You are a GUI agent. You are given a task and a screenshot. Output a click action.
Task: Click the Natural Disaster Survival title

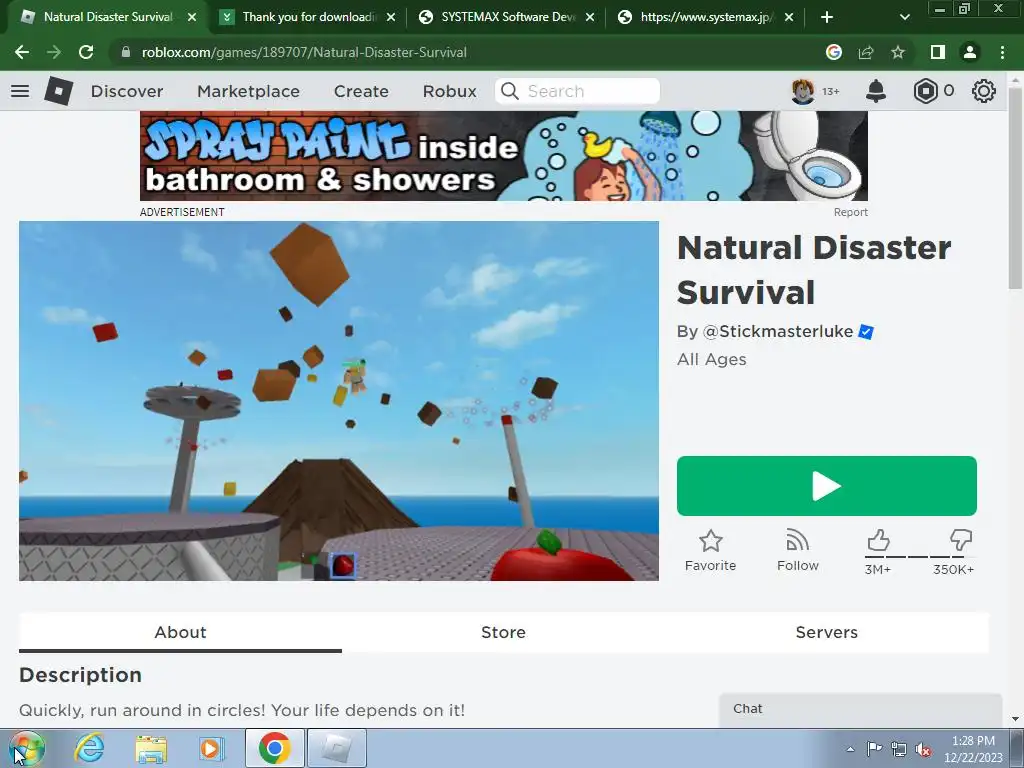pos(814,270)
